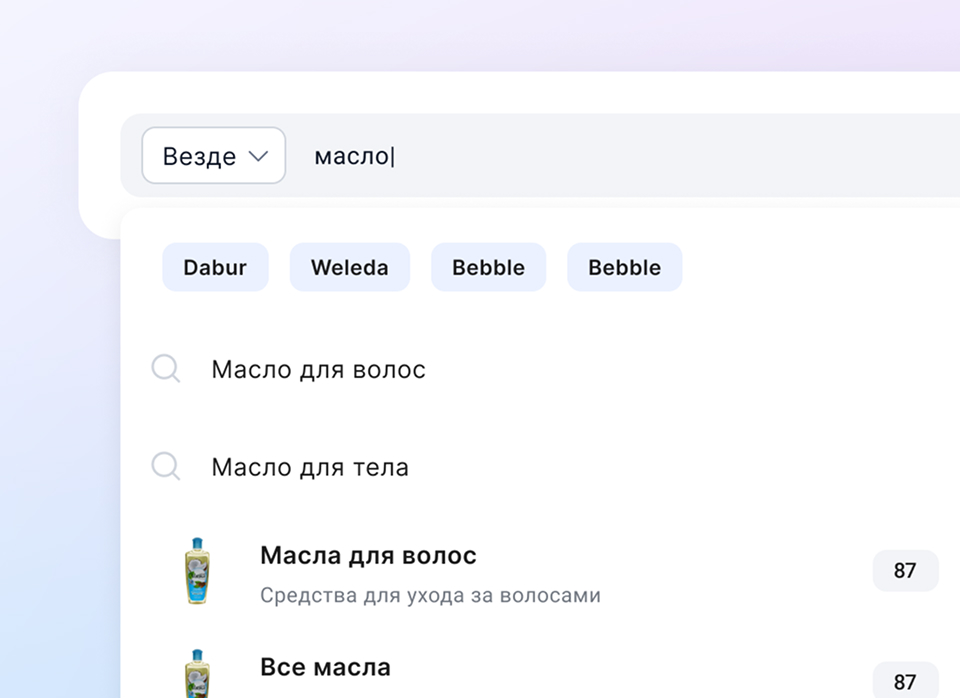
Task: Choose the Масло для тела search suggestion
Action: [x=310, y=467]
